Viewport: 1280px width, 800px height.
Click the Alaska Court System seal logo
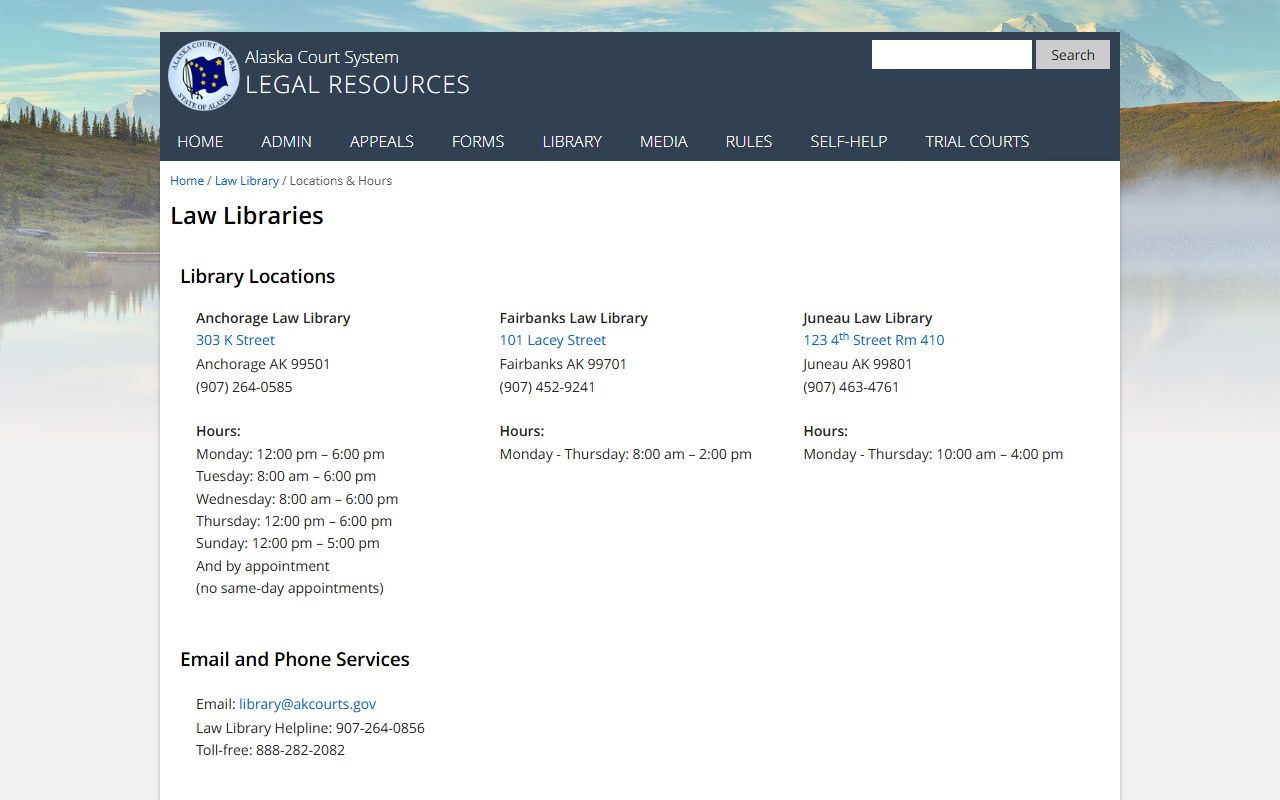204,75
